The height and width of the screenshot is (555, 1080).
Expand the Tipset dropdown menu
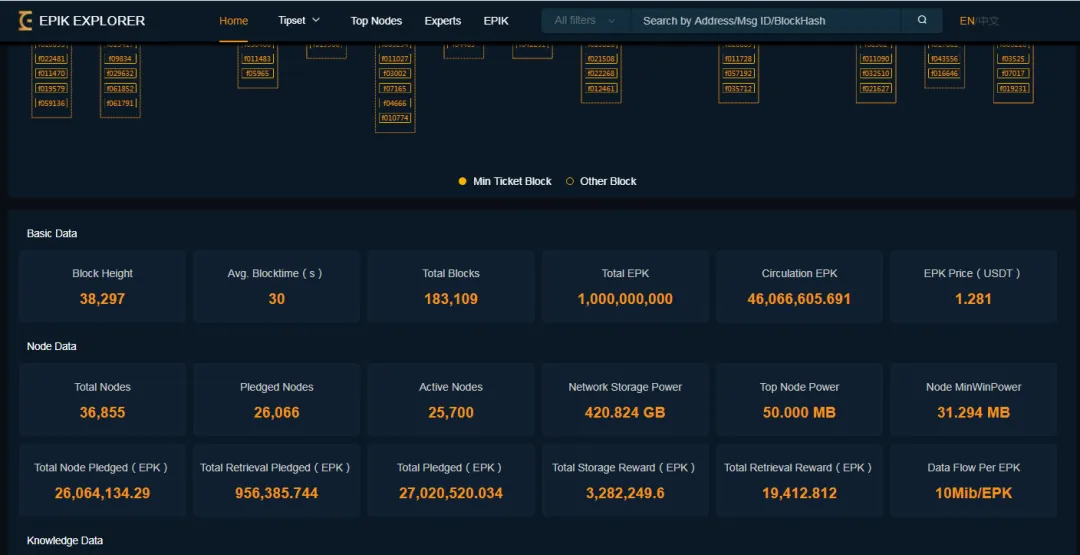click(299, 21)
